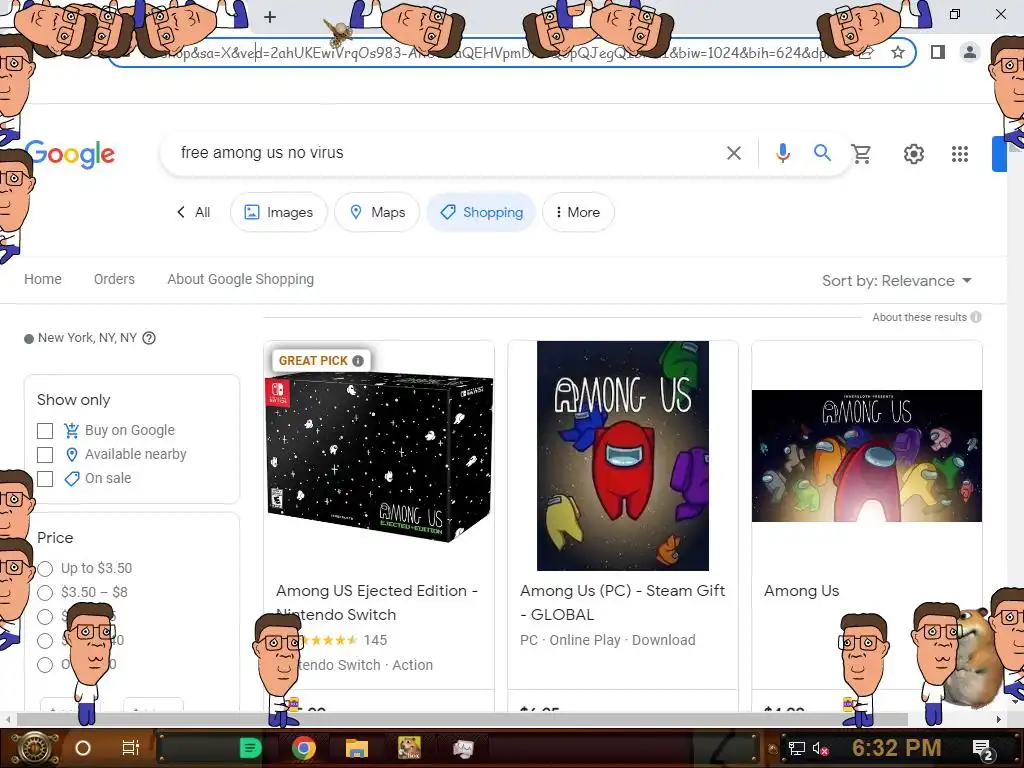Switch to the Maps tab

click(x=377, y=212)
